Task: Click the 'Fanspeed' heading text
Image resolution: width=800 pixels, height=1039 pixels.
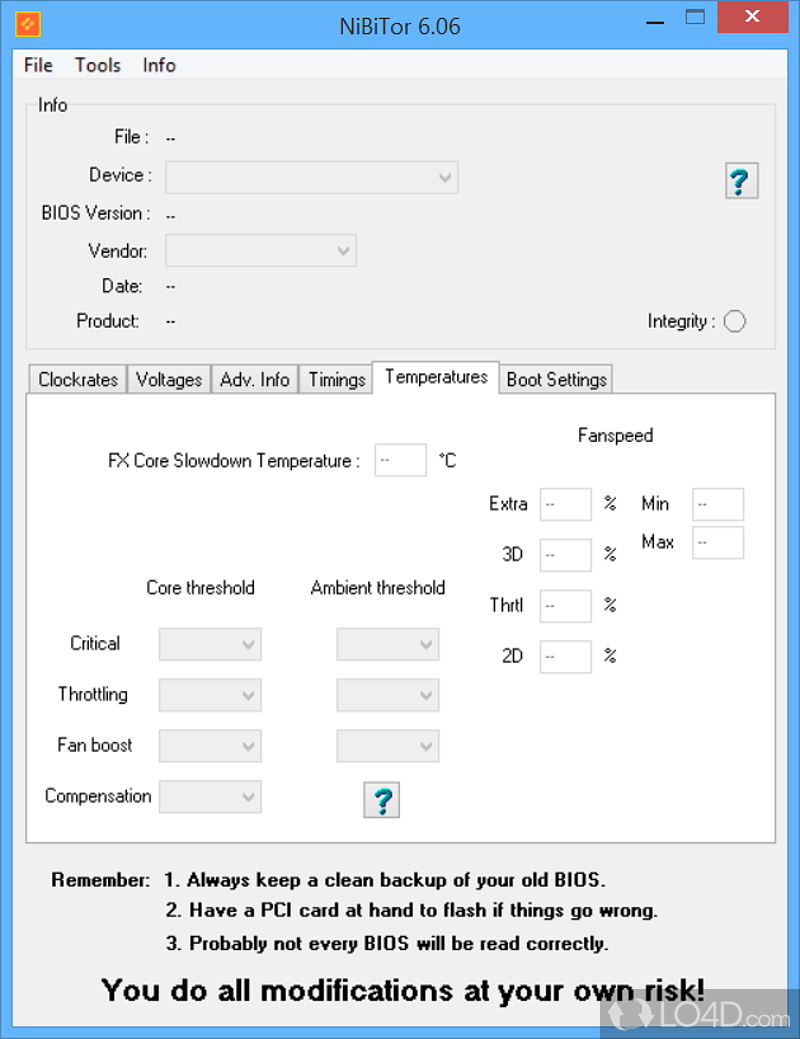Action: click(615, 435)
